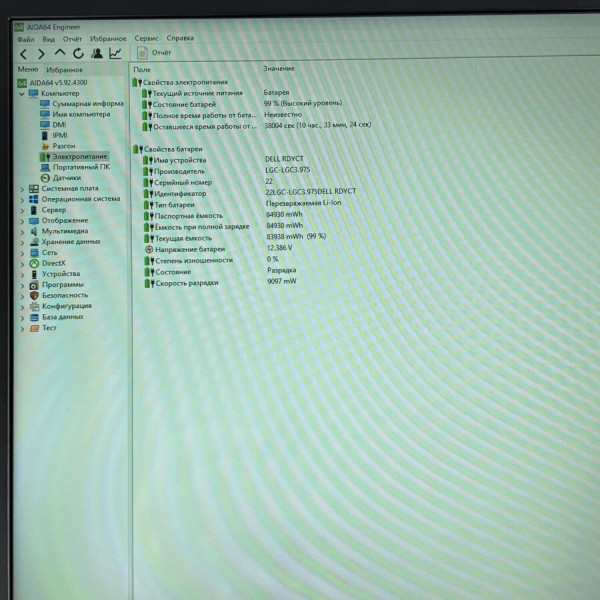Expand the Сервер node

tap(22, 211)
